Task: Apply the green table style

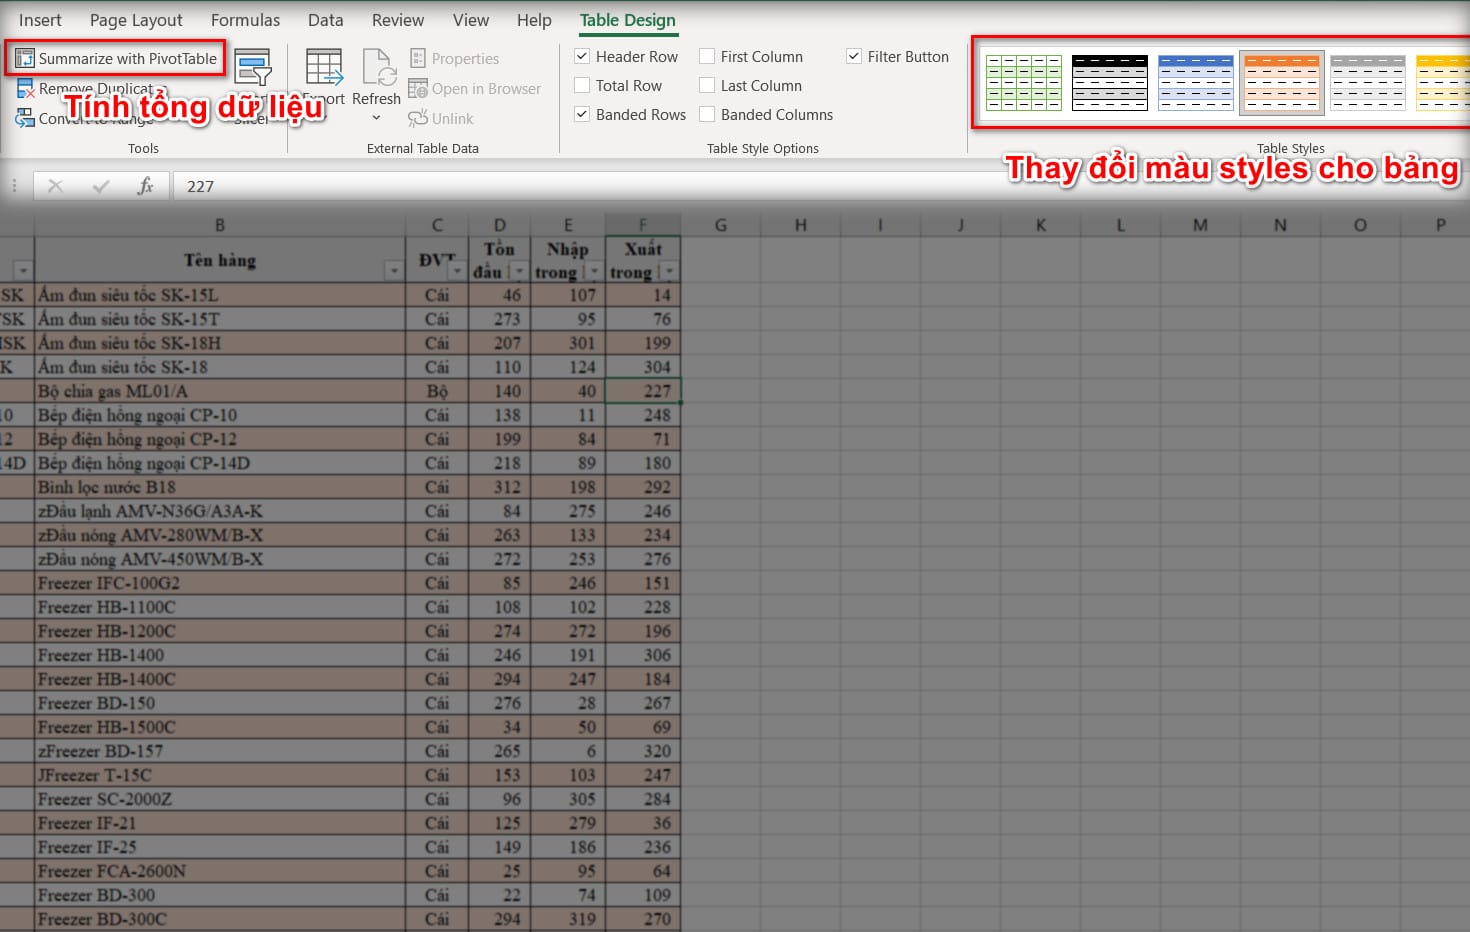Action: pyautogui.click(x=1023, y=83)
